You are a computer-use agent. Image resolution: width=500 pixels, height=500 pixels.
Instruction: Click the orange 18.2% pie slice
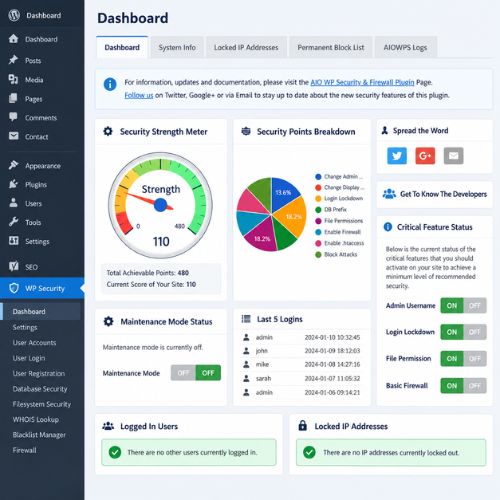click(x=292, y=217)
